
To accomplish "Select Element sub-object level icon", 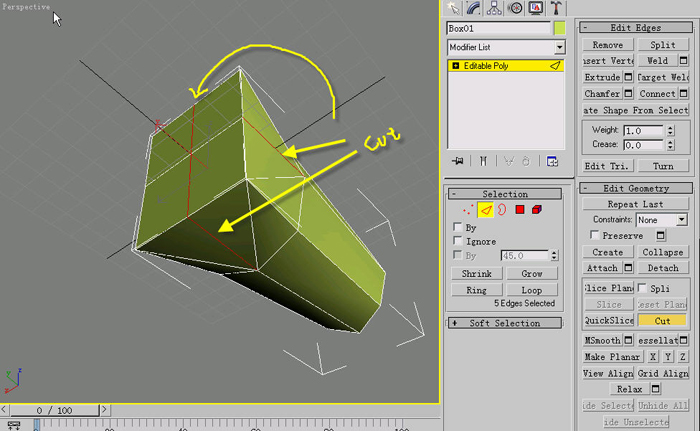I will point(537,209).
